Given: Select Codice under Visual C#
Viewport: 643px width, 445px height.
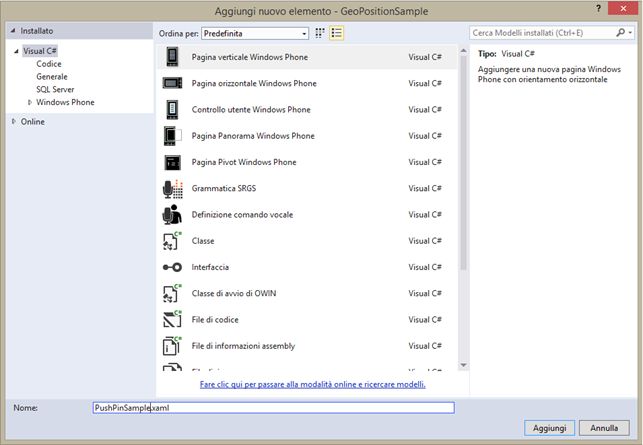Looking at the screenshot, I should (49, 63).
